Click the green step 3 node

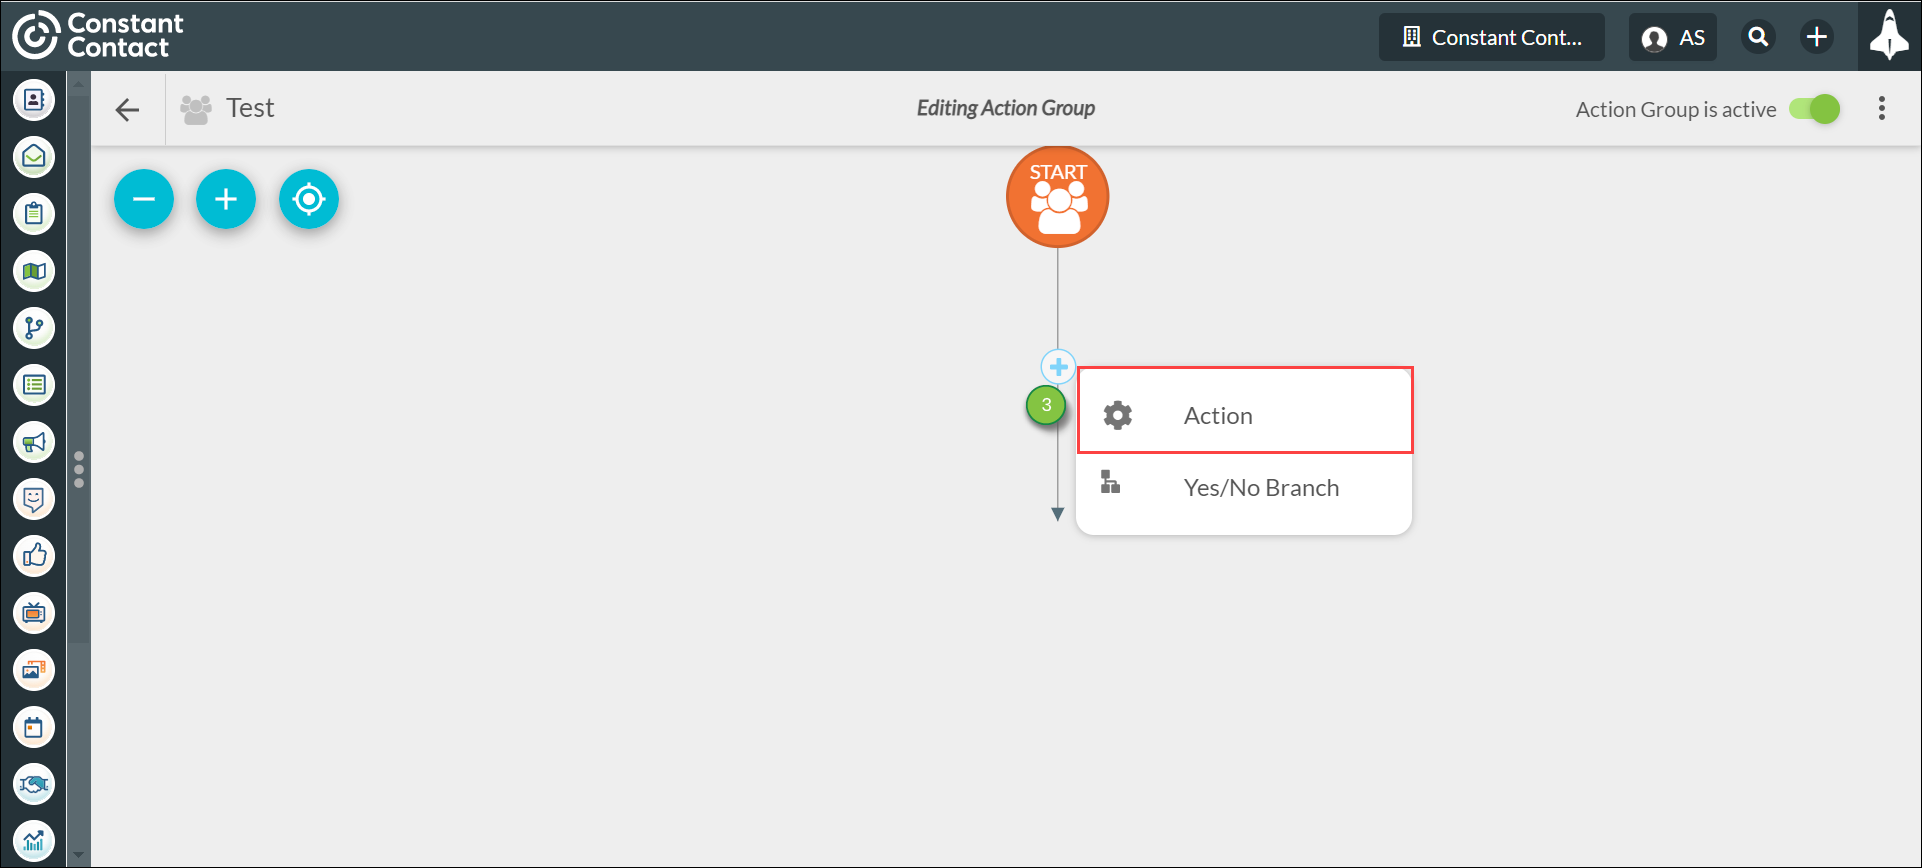pos(1046,405)
